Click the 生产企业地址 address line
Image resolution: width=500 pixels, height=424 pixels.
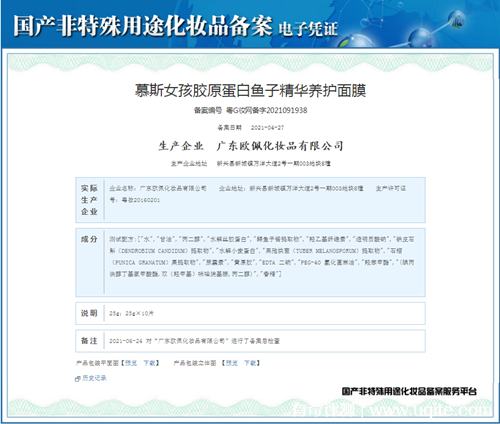(251, 164)
